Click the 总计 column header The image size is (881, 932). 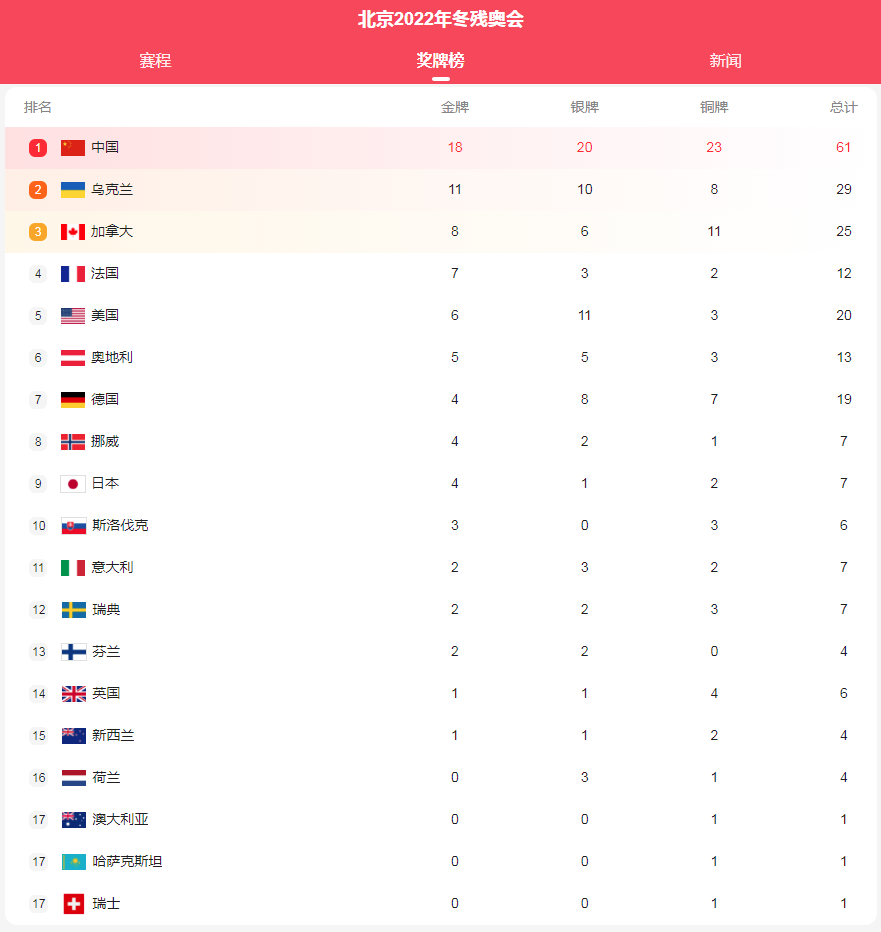(844, 108)
